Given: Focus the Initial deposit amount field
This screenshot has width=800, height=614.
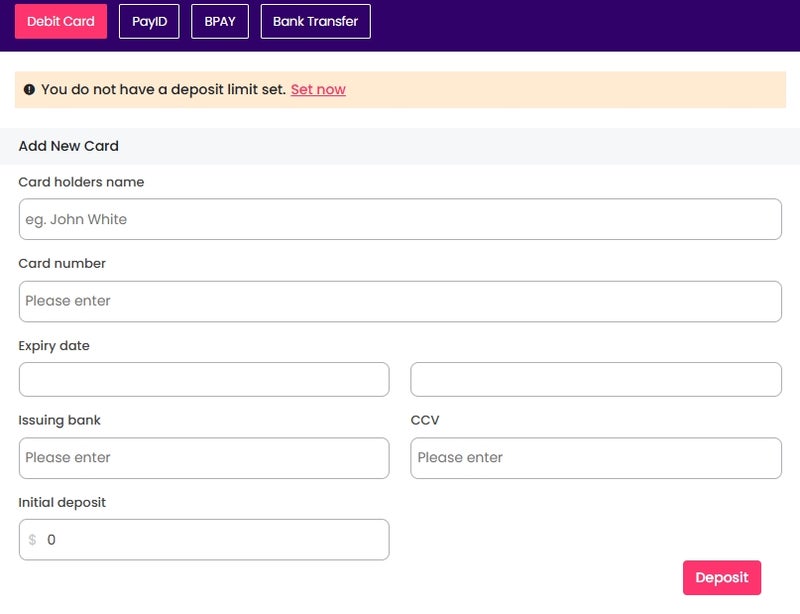Looking at the screenshot, I should (204, 539).
